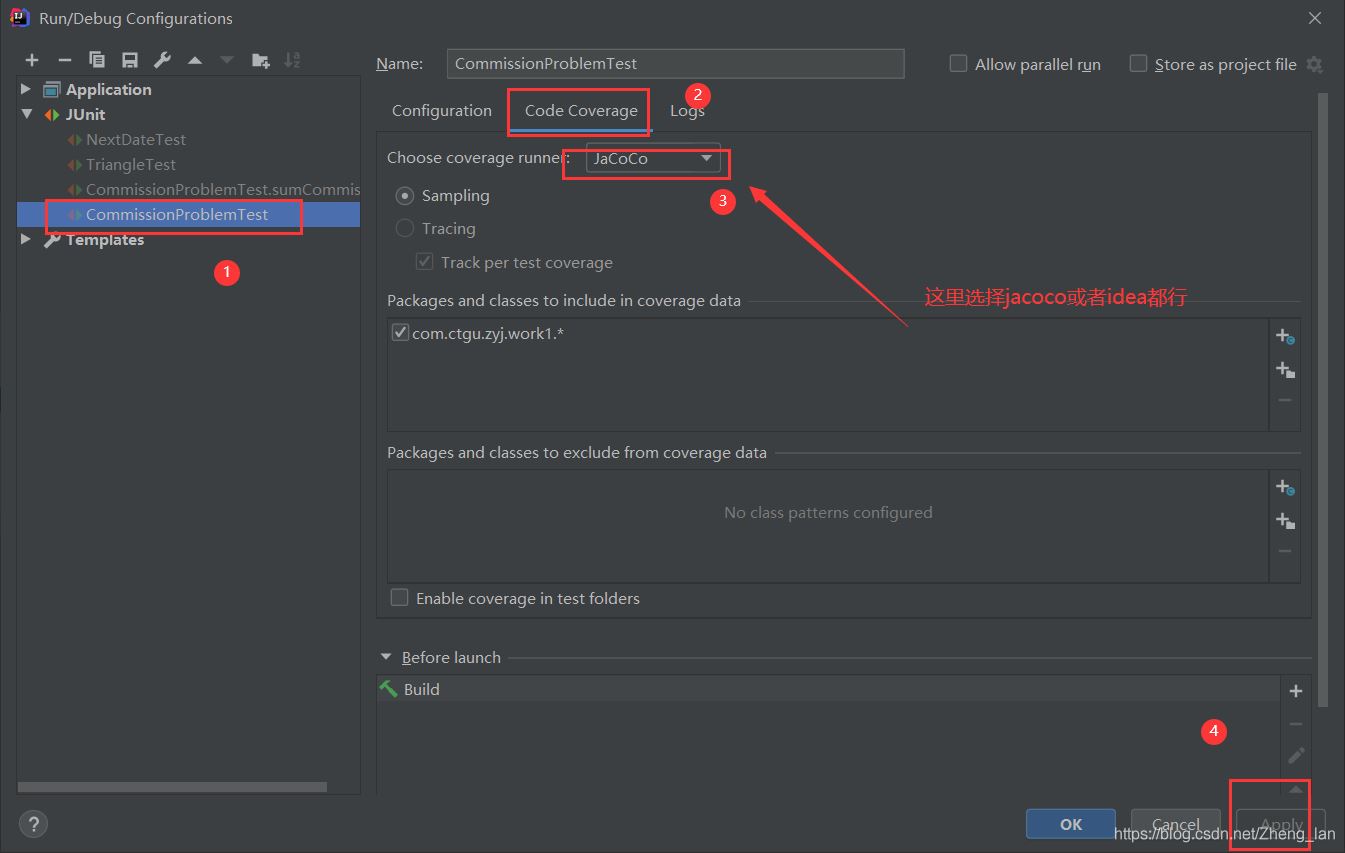Click the Create New Folder icon
The height and width of the screenshot is (853, 1345).
coord(260,61)
